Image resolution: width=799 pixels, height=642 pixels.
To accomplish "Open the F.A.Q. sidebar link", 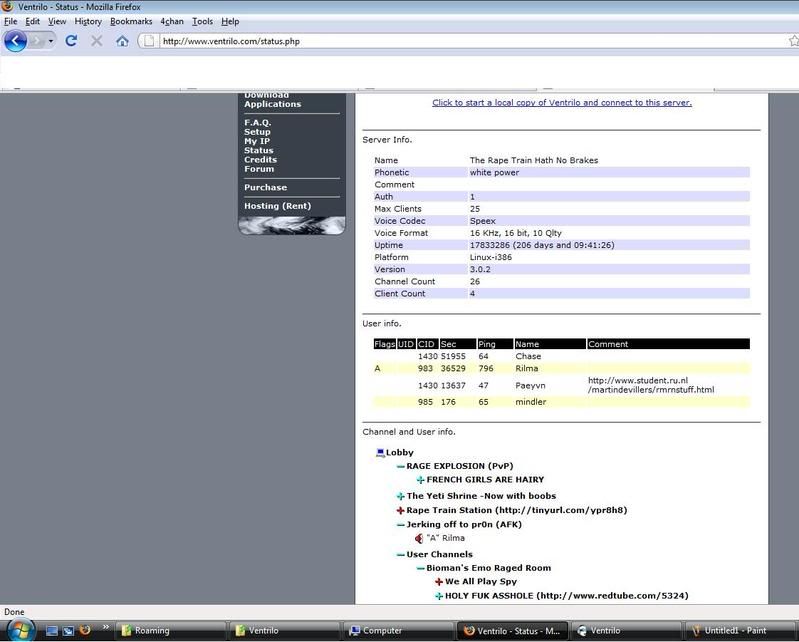I will (257, 123).
